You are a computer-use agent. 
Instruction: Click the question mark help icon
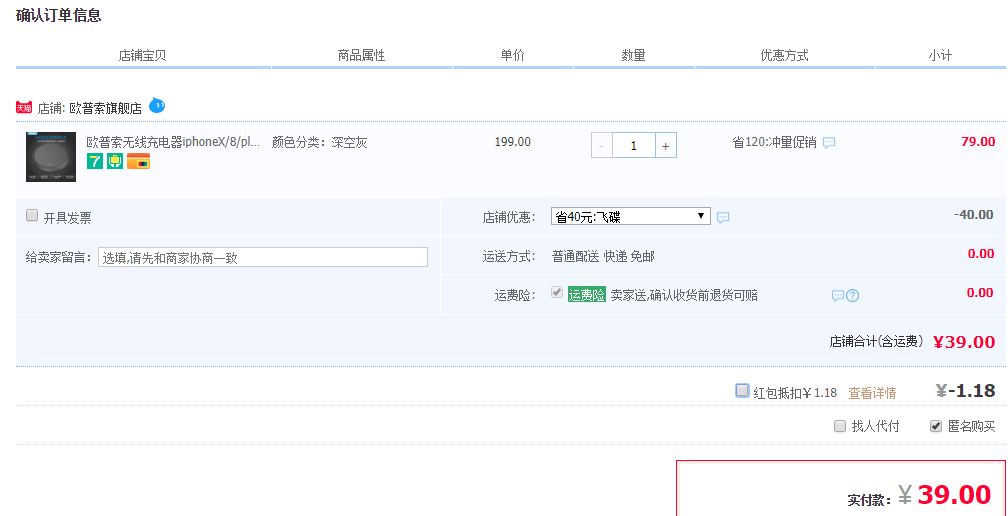click(x=852, y=296)
